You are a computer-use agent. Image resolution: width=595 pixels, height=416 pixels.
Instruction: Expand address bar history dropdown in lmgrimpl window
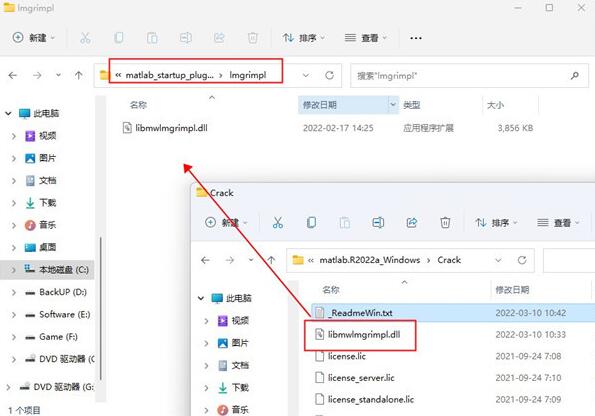coord(305,75)
